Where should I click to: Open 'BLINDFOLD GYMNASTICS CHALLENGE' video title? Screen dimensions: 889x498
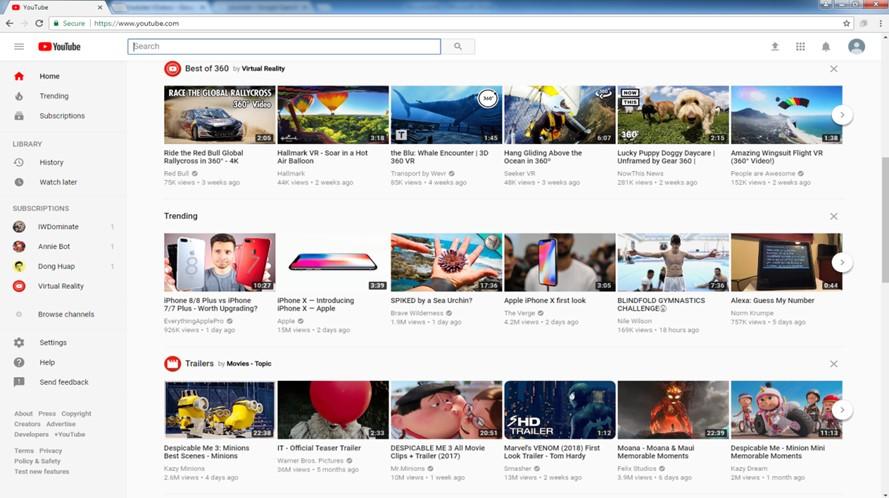(661, 305)
